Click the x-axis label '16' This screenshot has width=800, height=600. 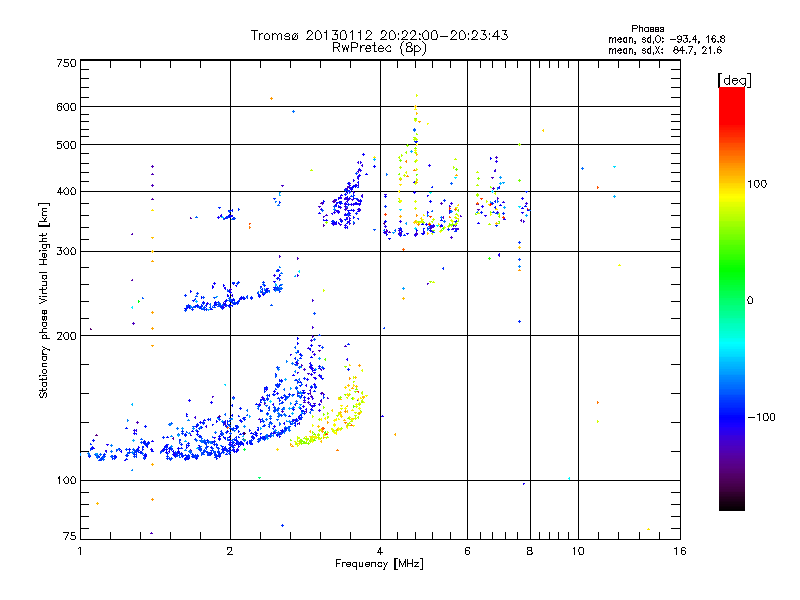[x=680, y=551]
